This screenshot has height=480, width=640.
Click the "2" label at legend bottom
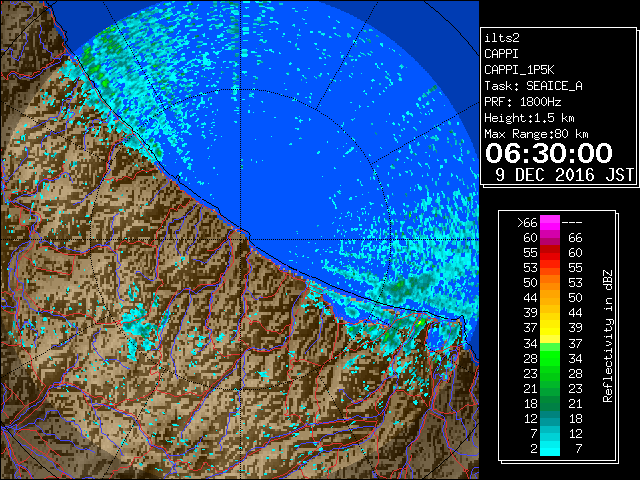(x=533, y=448)
